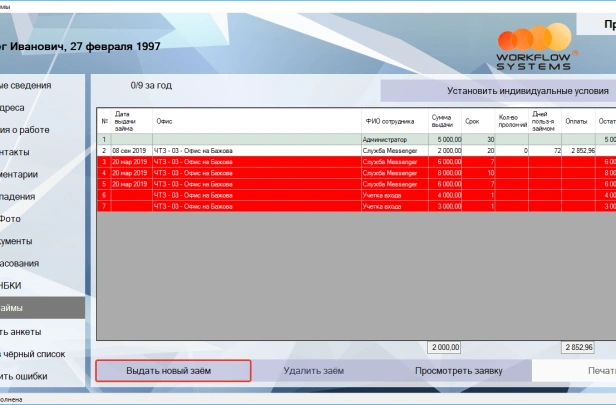Click 'Установить индивидуальные условия' button

point(498,90)
